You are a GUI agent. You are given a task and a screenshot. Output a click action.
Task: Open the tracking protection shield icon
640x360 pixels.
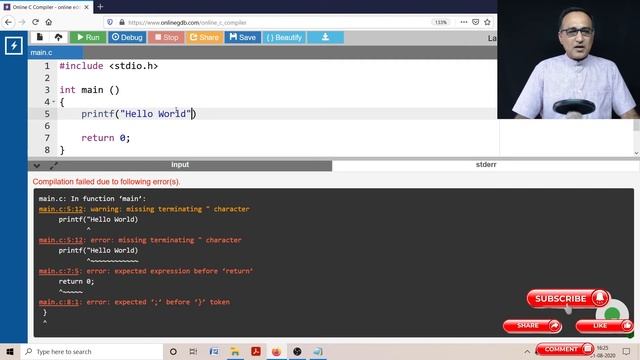pos(110,22)
